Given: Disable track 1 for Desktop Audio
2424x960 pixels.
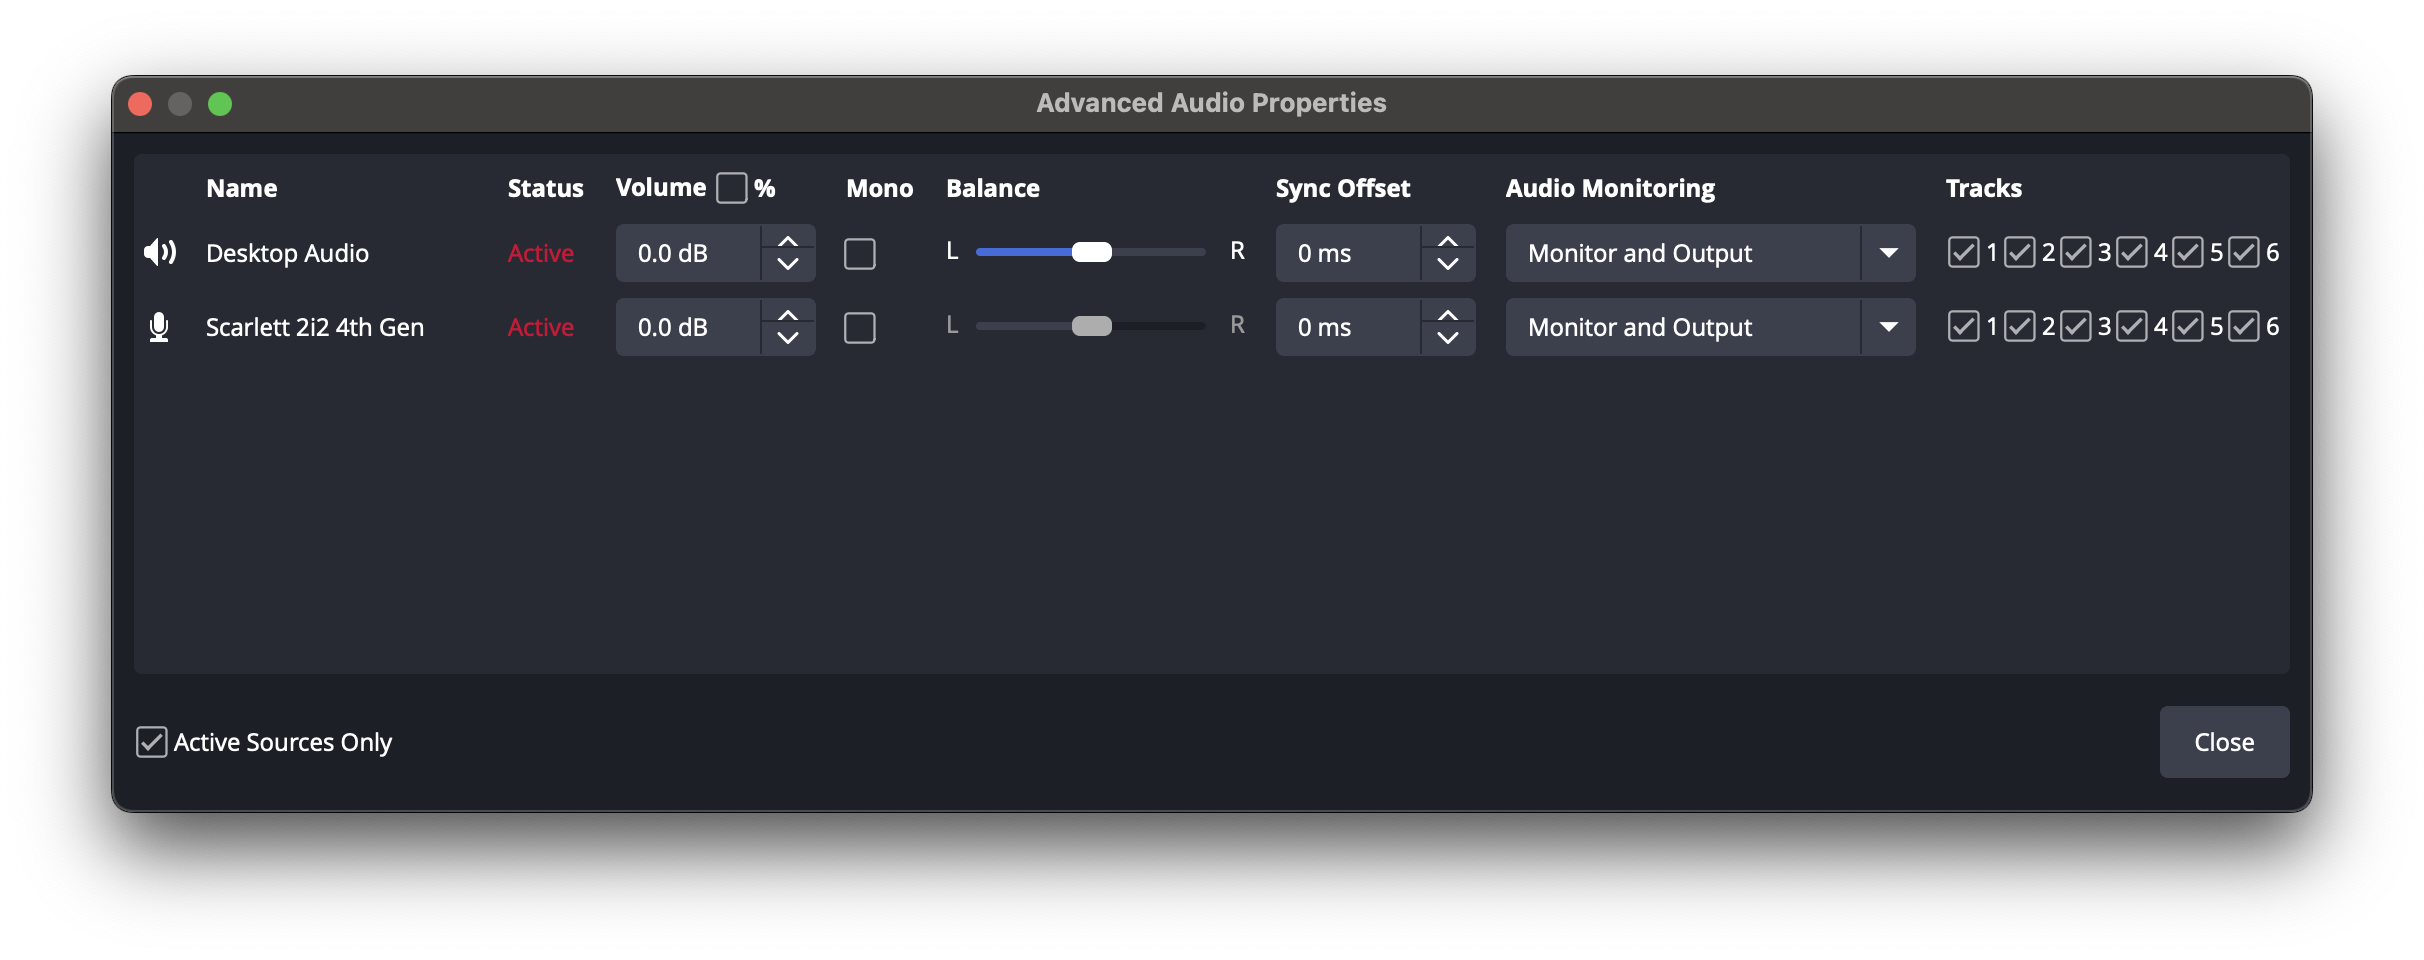Looking at the screenshot, I should point(1963,252).
